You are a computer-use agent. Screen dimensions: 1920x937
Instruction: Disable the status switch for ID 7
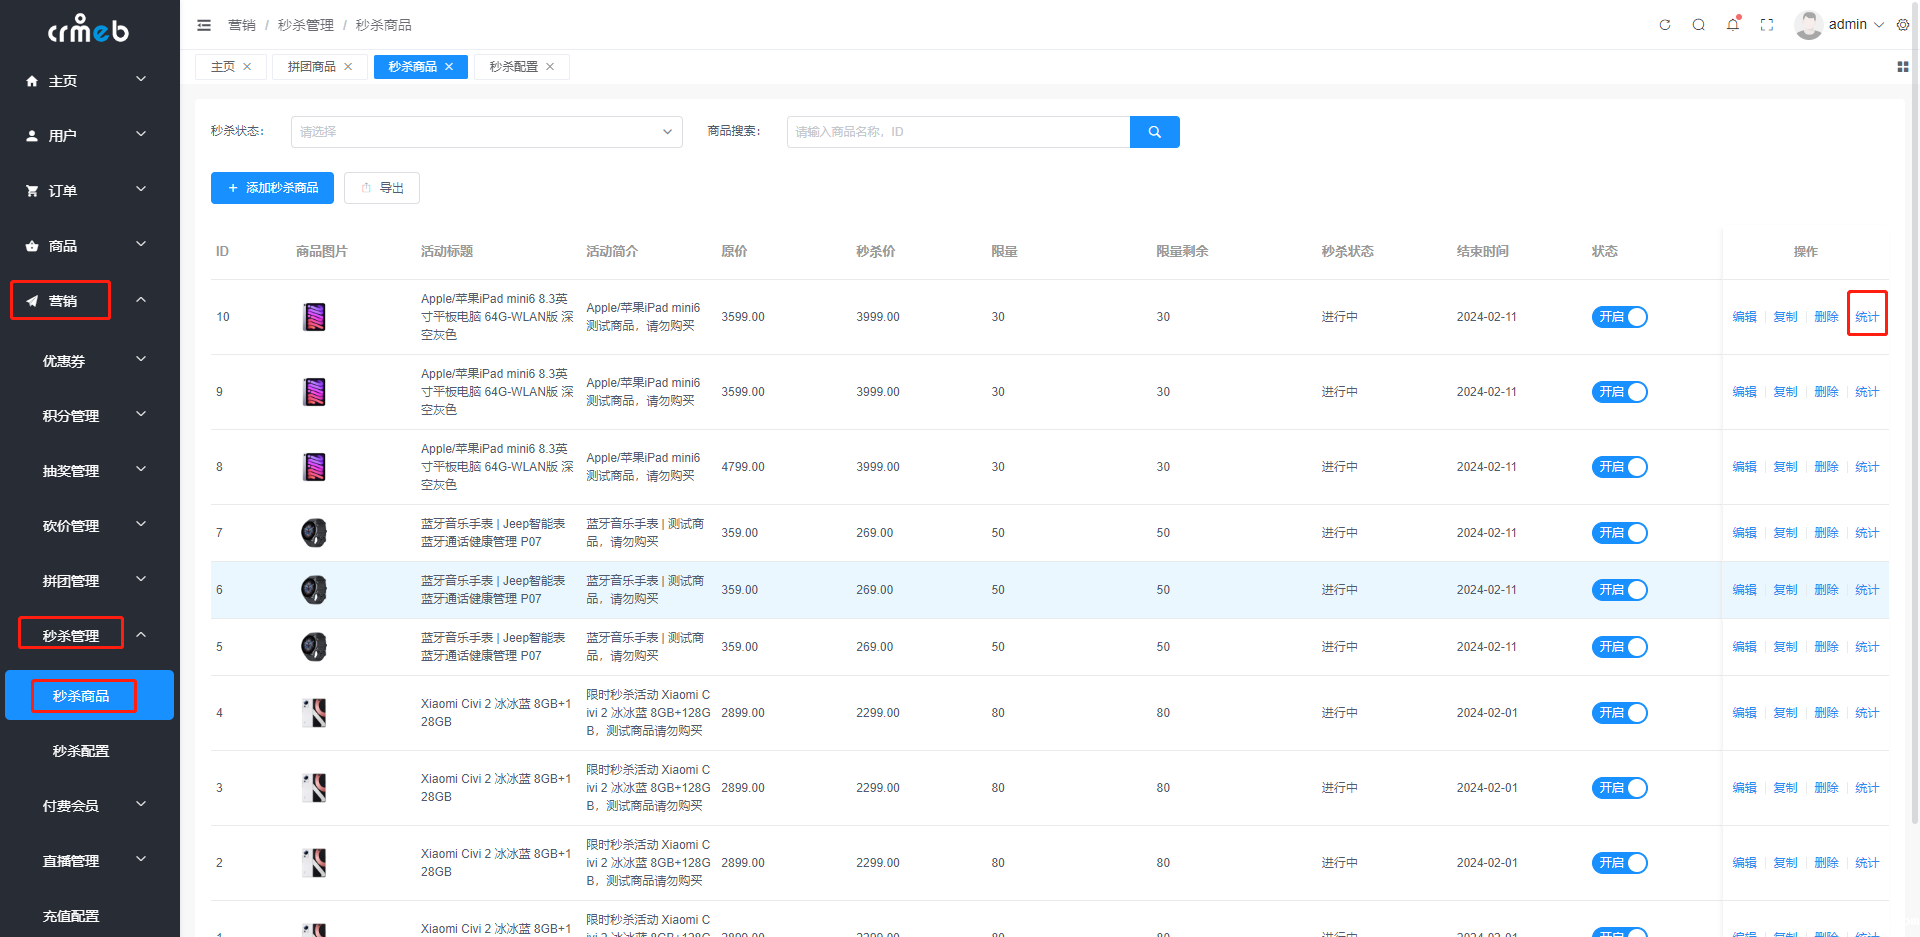point(1619,533)
